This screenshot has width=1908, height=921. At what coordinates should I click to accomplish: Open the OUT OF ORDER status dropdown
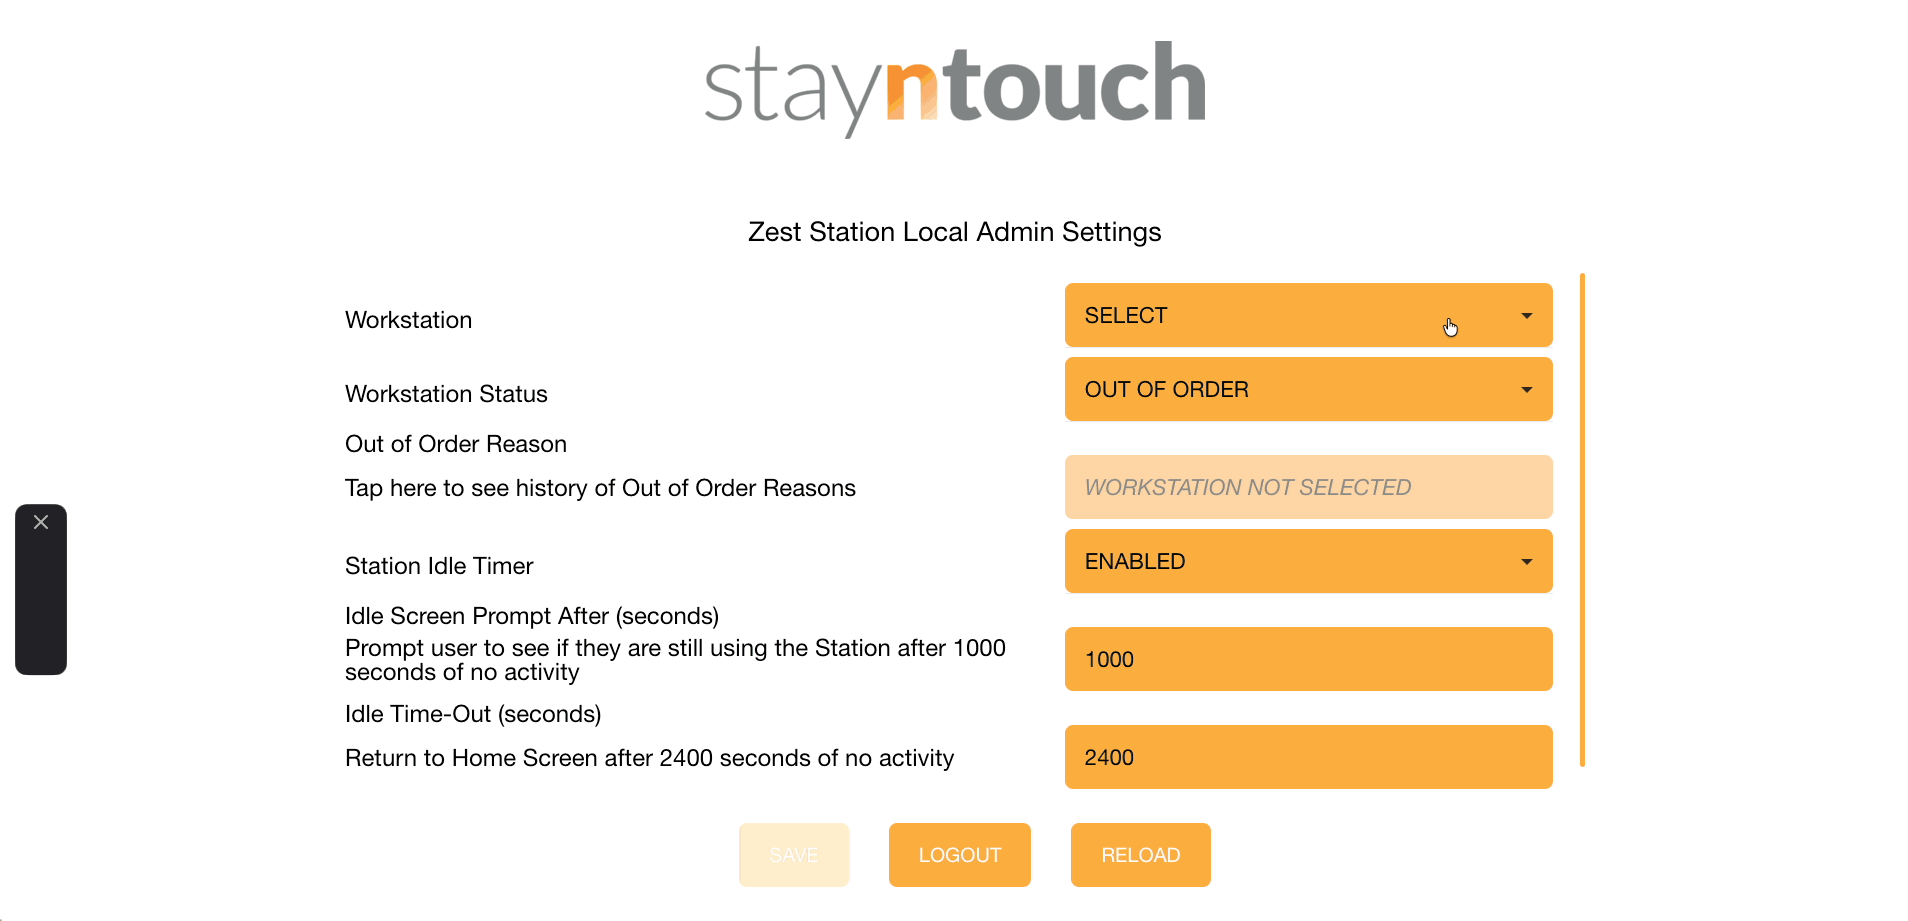1308,389
